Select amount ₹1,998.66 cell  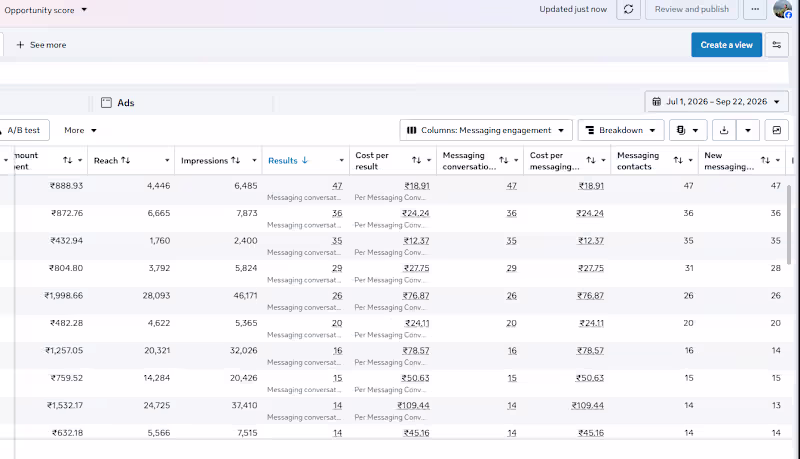64,296
